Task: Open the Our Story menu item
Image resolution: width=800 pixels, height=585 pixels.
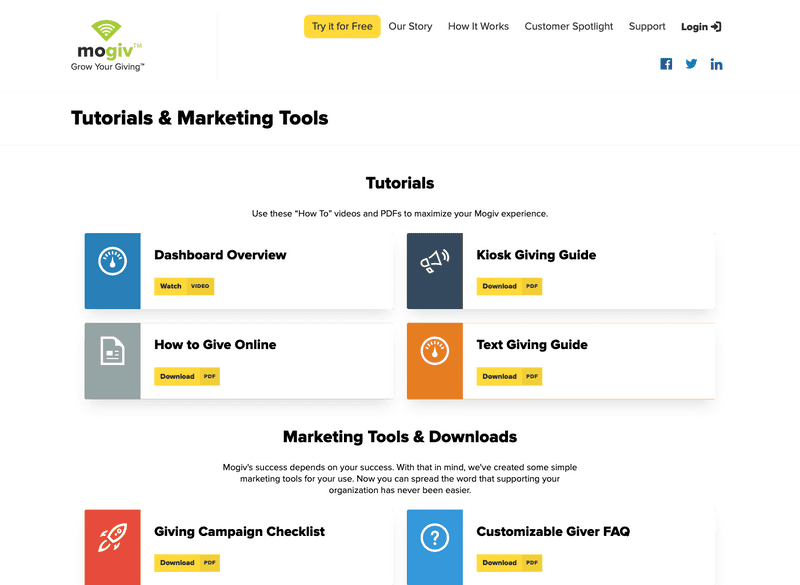Action: [410, 27]
